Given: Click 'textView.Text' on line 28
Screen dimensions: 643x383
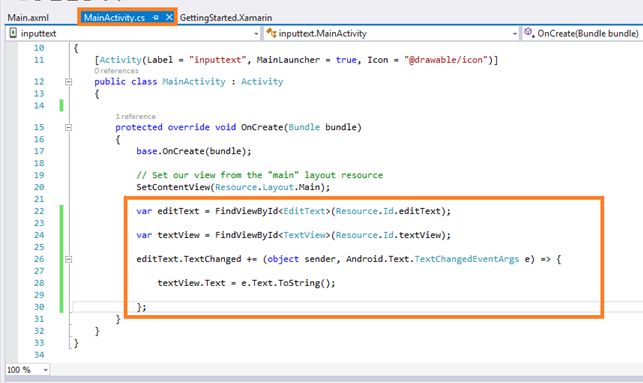Looking at the screenshot, I should click(191, 283).
